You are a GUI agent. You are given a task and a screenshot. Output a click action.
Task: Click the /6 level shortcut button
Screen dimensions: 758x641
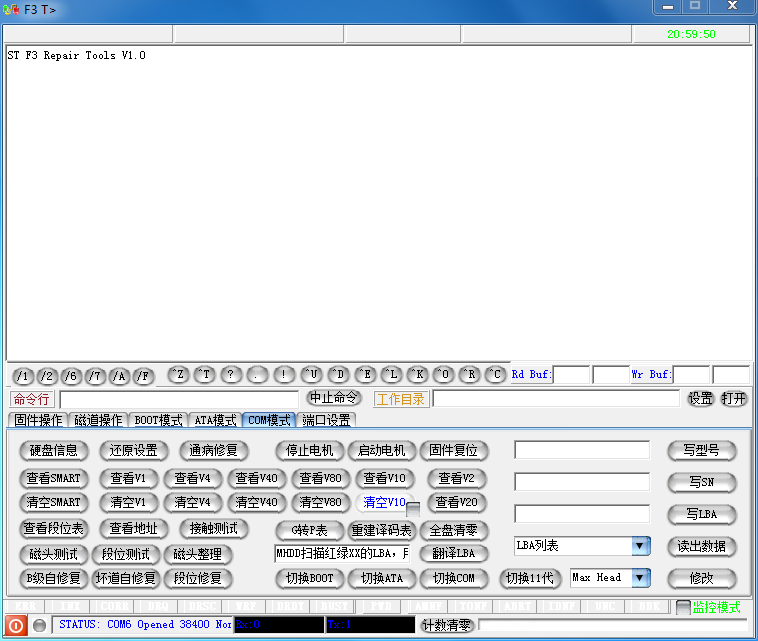(x=71, y=376)
